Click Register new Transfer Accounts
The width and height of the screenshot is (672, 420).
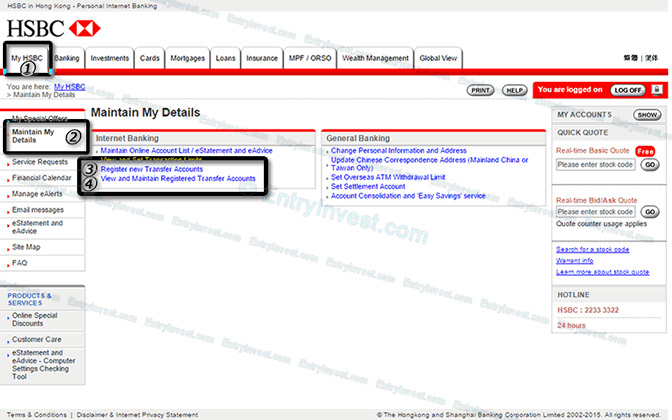pos(152,169)
